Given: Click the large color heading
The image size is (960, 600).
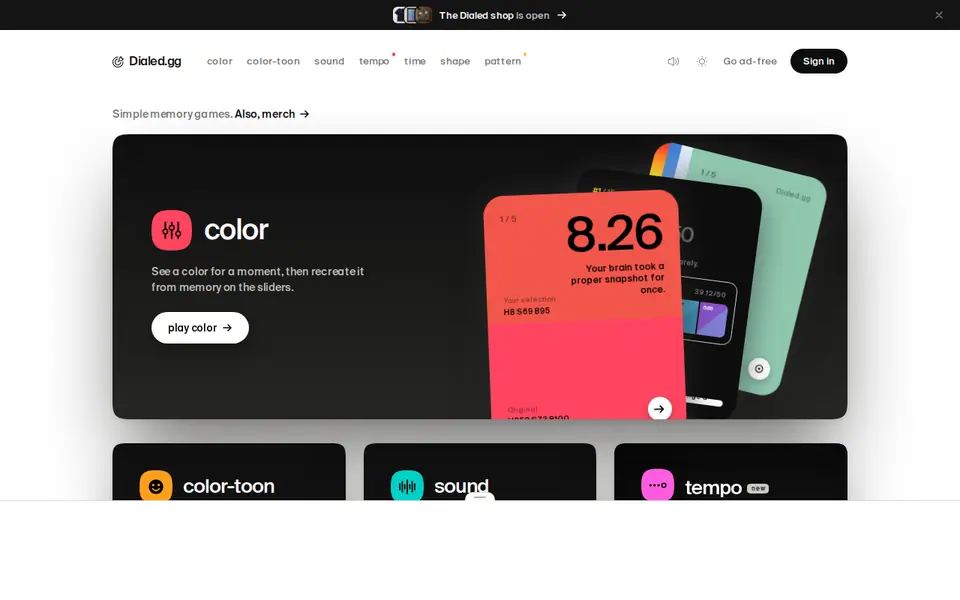Looking at the screenshot, I should (236, 230).
